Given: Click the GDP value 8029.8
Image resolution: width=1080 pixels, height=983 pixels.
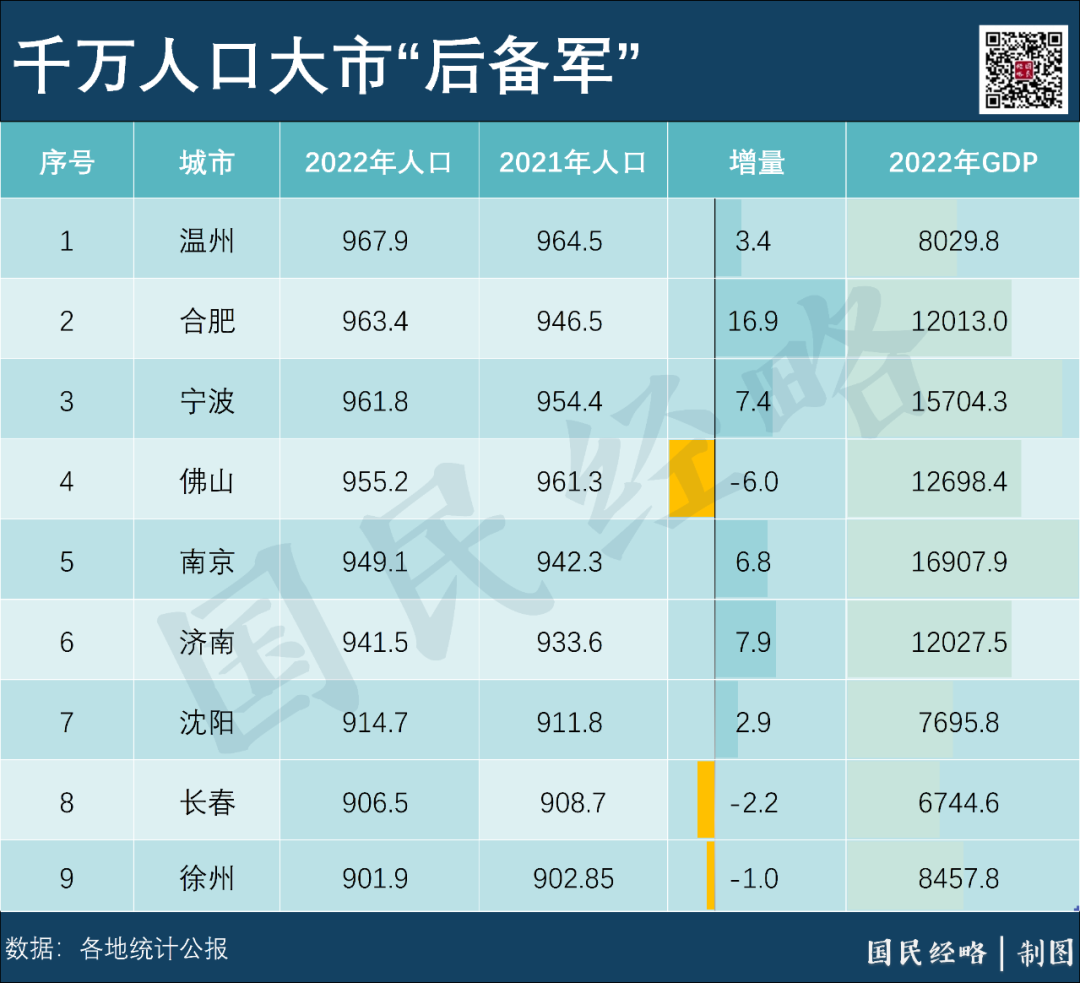Looking at the screenshot, I should pos(959,241).
